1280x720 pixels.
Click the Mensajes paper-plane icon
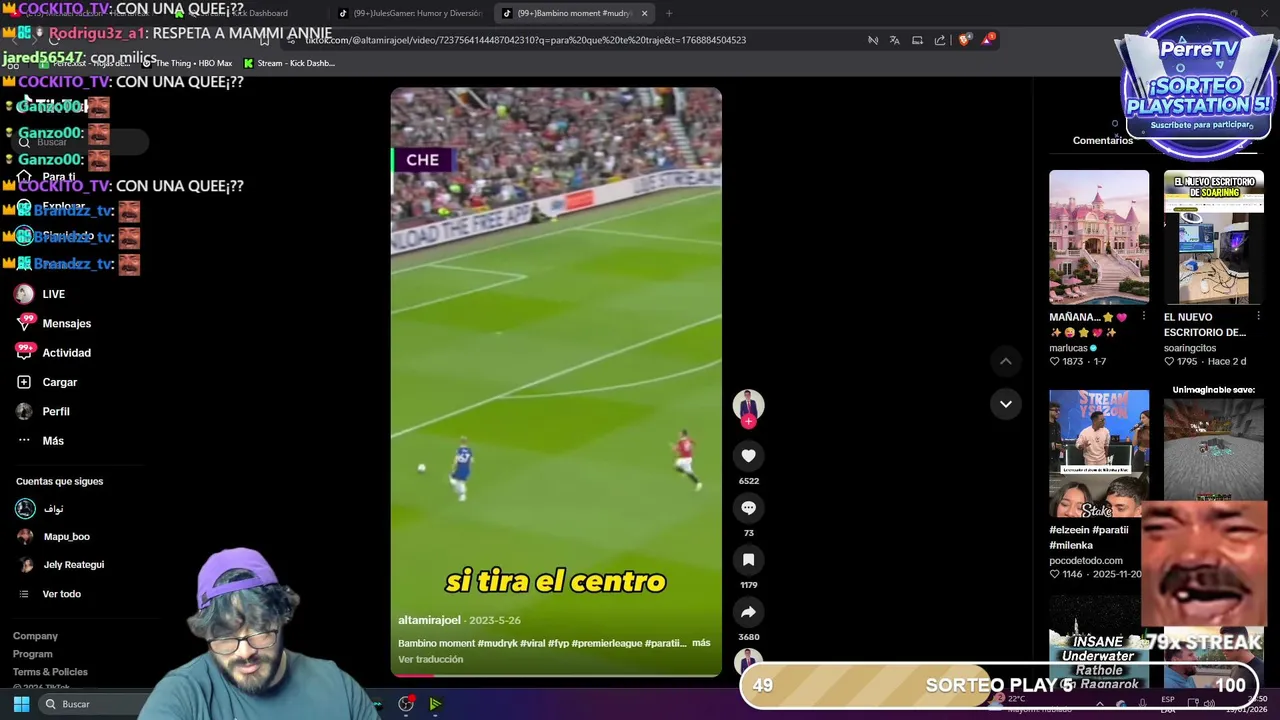[x=24, y=323]
